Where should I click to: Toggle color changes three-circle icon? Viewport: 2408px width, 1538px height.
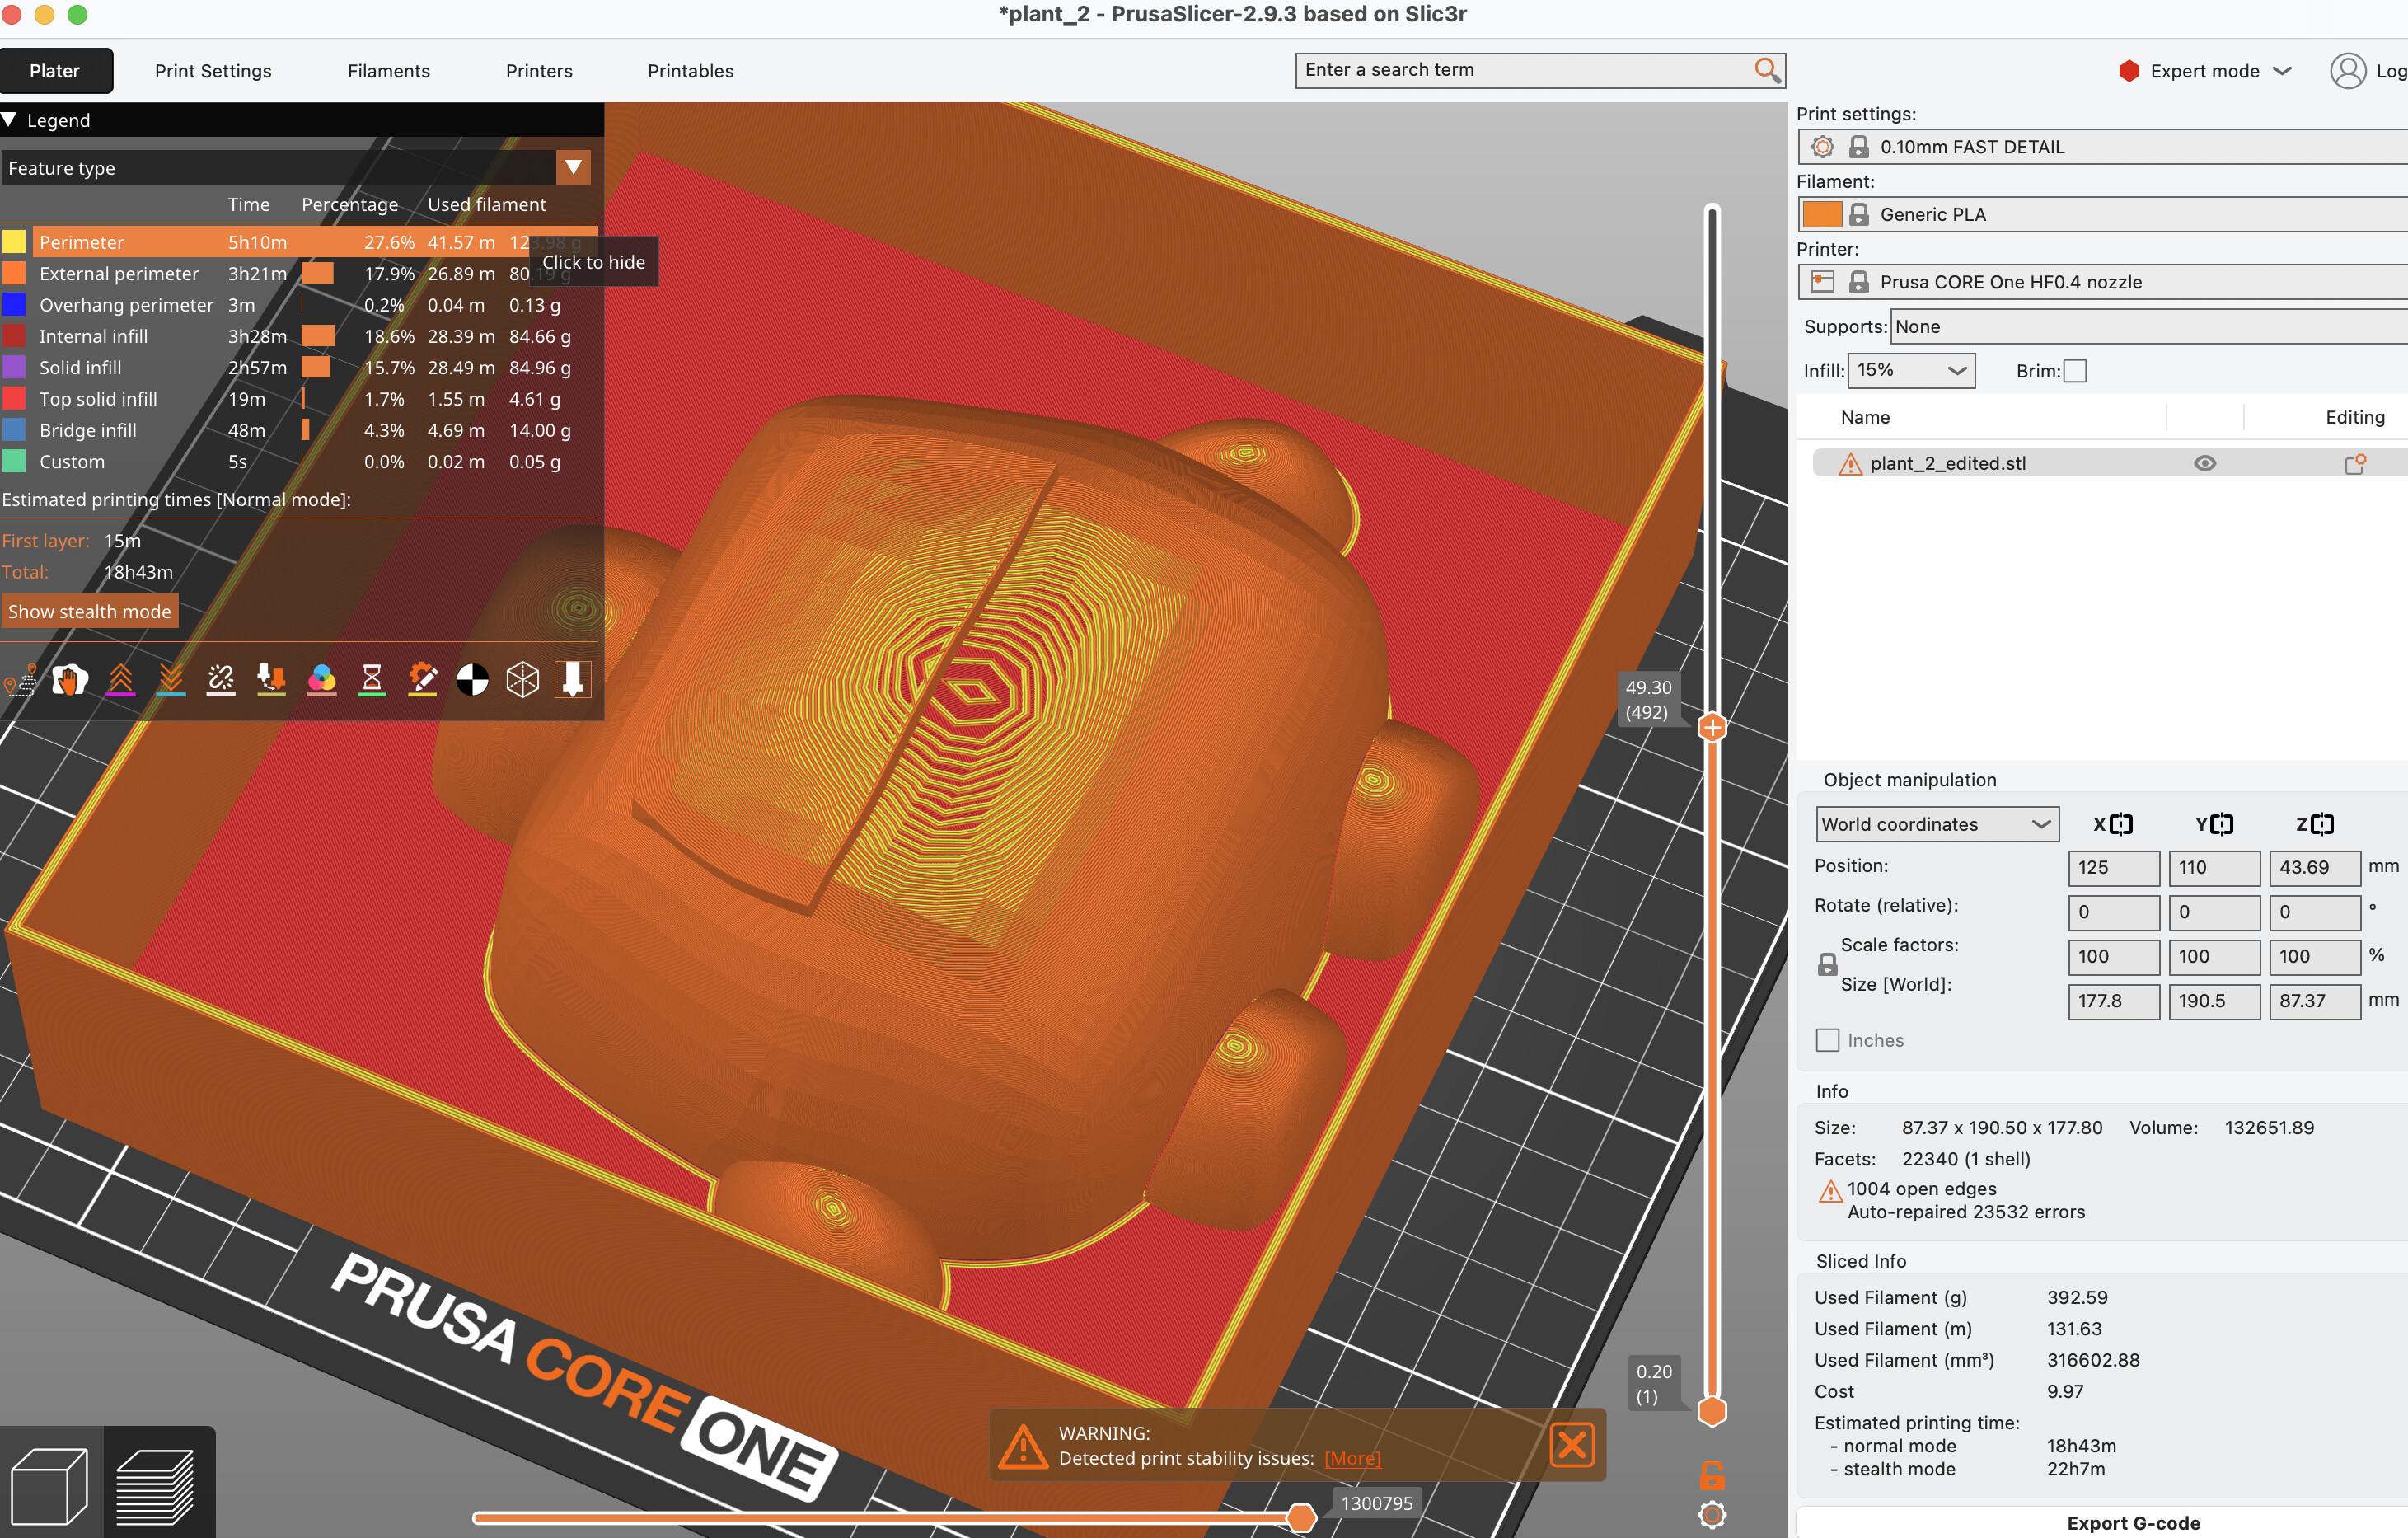[321, 680]
